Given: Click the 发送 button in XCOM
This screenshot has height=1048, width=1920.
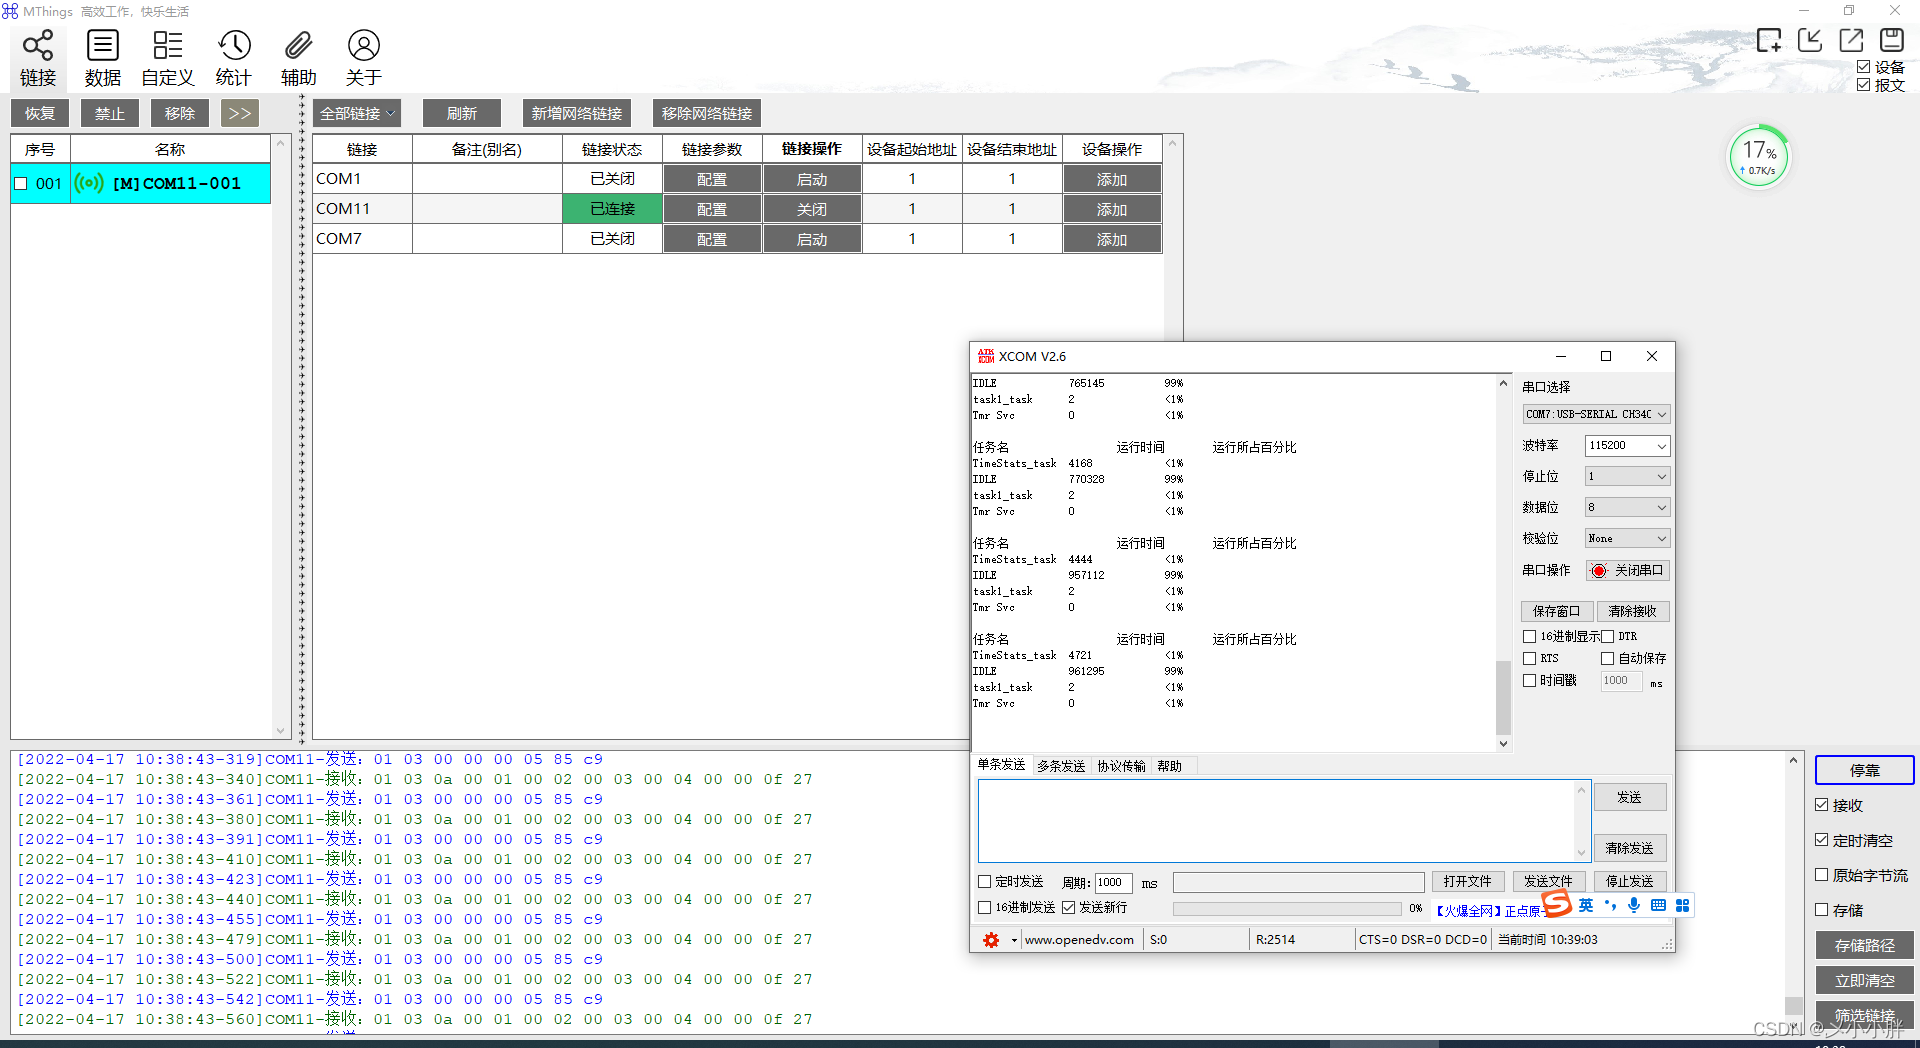Looking at the screenshot, I should pyautogui.click(x=1630, y=797).
